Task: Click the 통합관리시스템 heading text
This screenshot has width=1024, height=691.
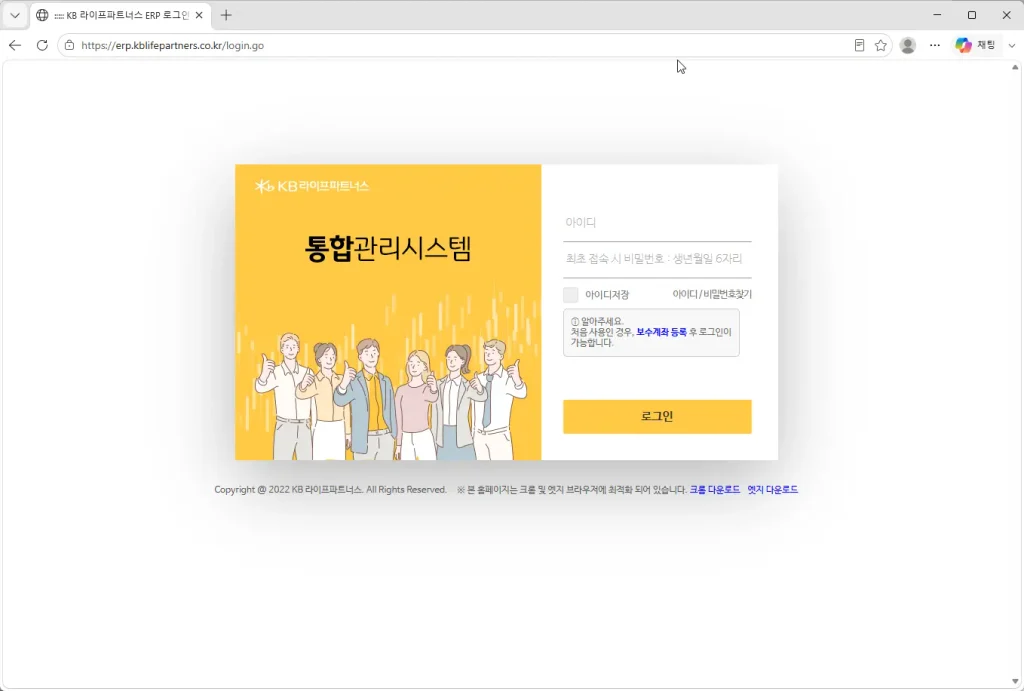Action: point(388,248)
